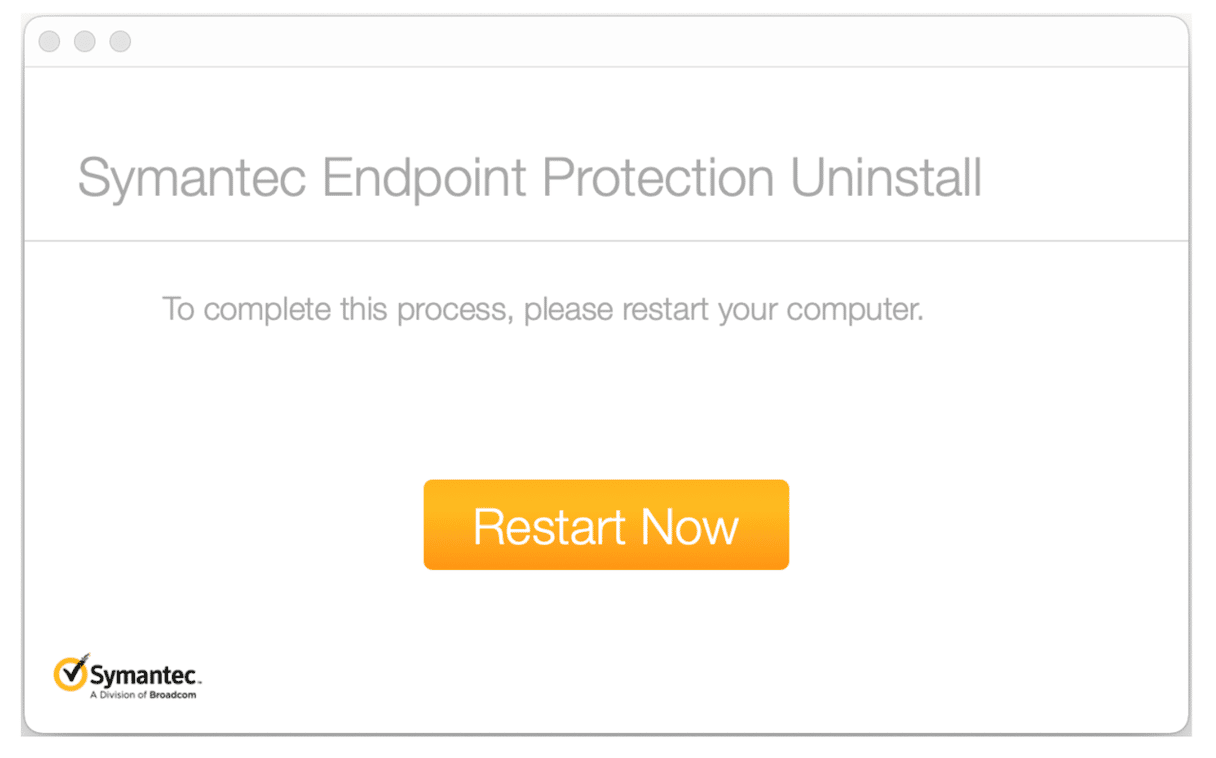
Task: Click the word 'Uninstall' in the heading
Action: [885, 178]
